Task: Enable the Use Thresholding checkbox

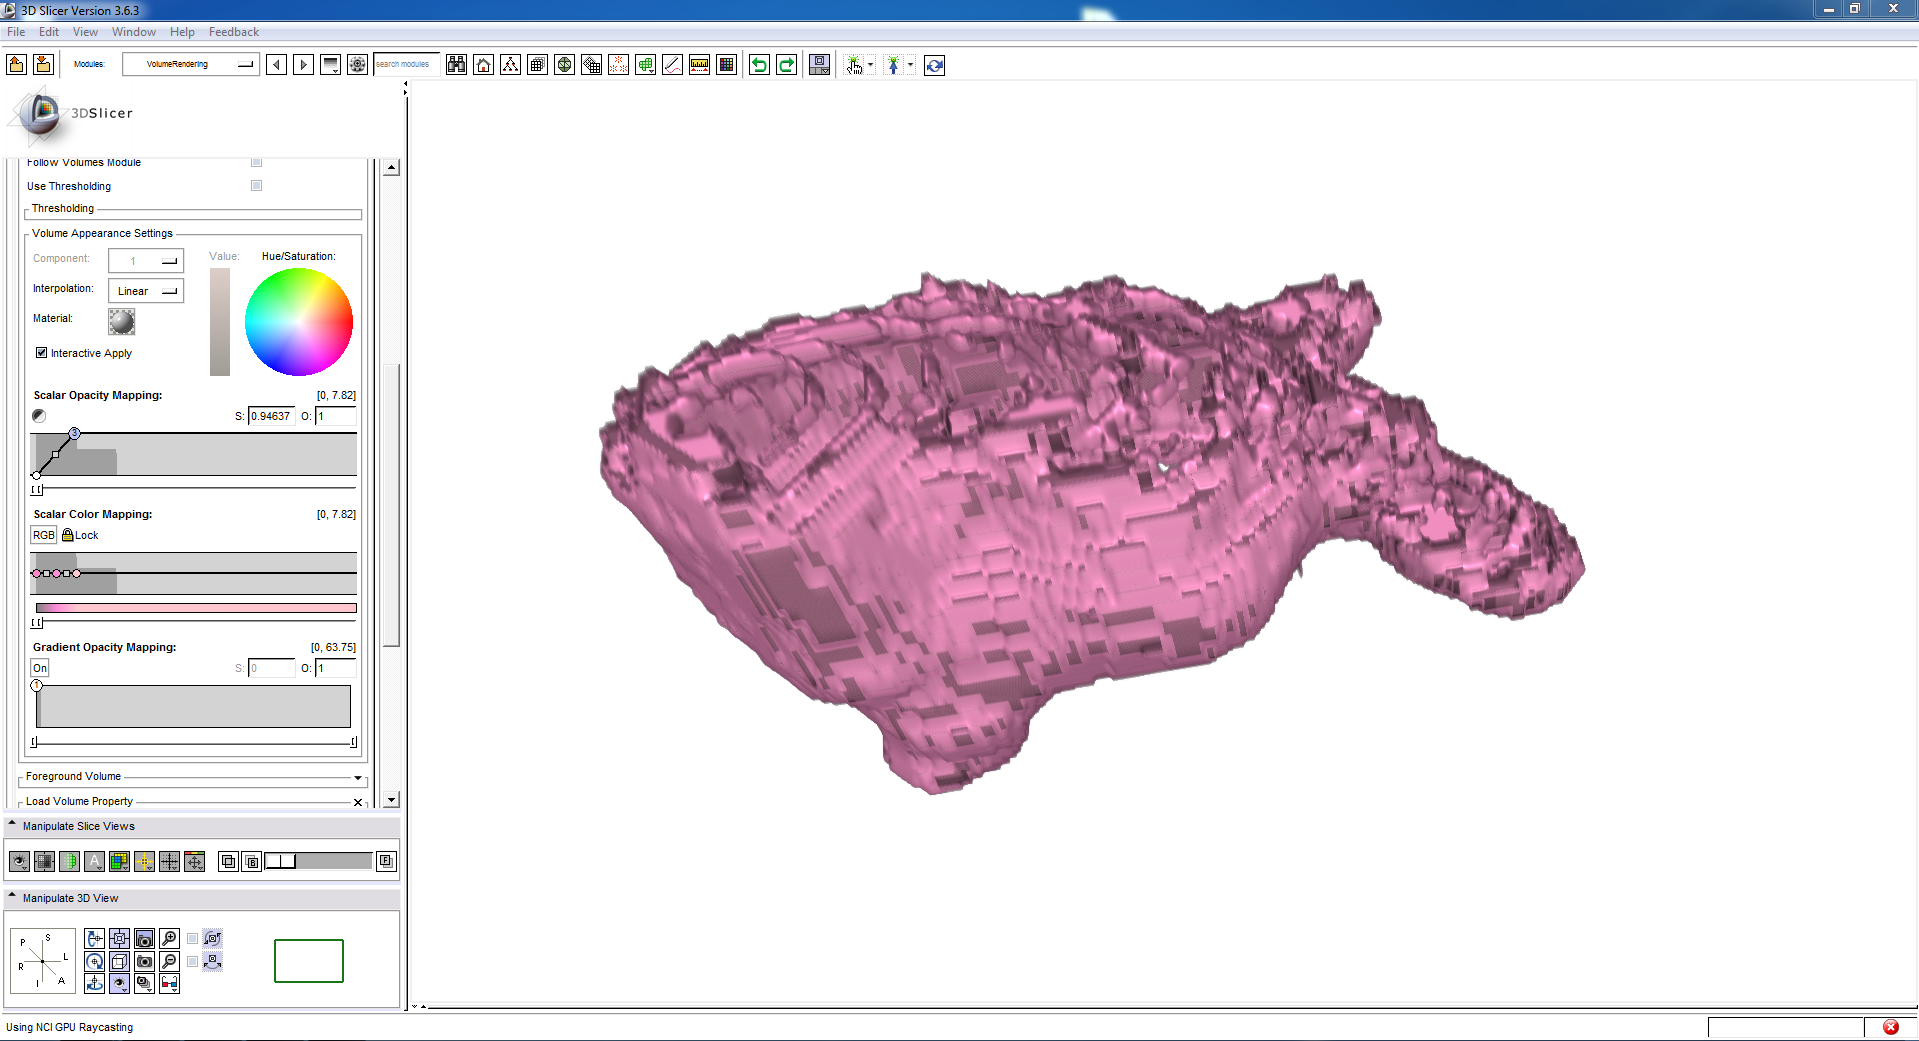Action: [x=256, y=186]
